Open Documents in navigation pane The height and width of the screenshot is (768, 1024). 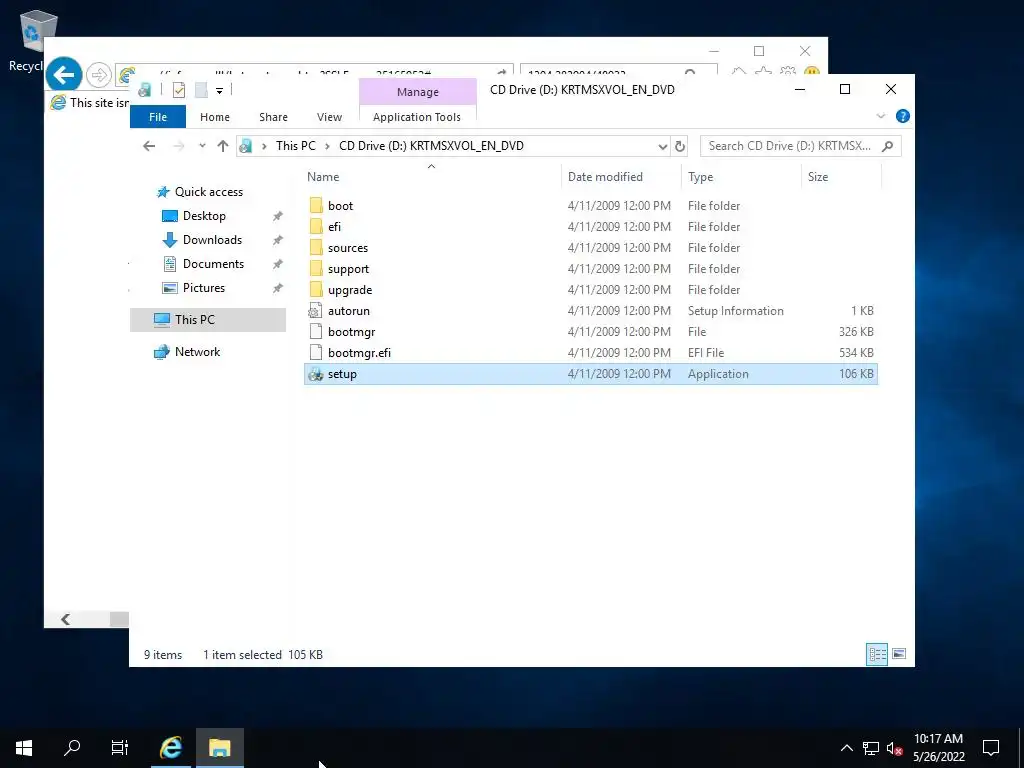[213, 264]
